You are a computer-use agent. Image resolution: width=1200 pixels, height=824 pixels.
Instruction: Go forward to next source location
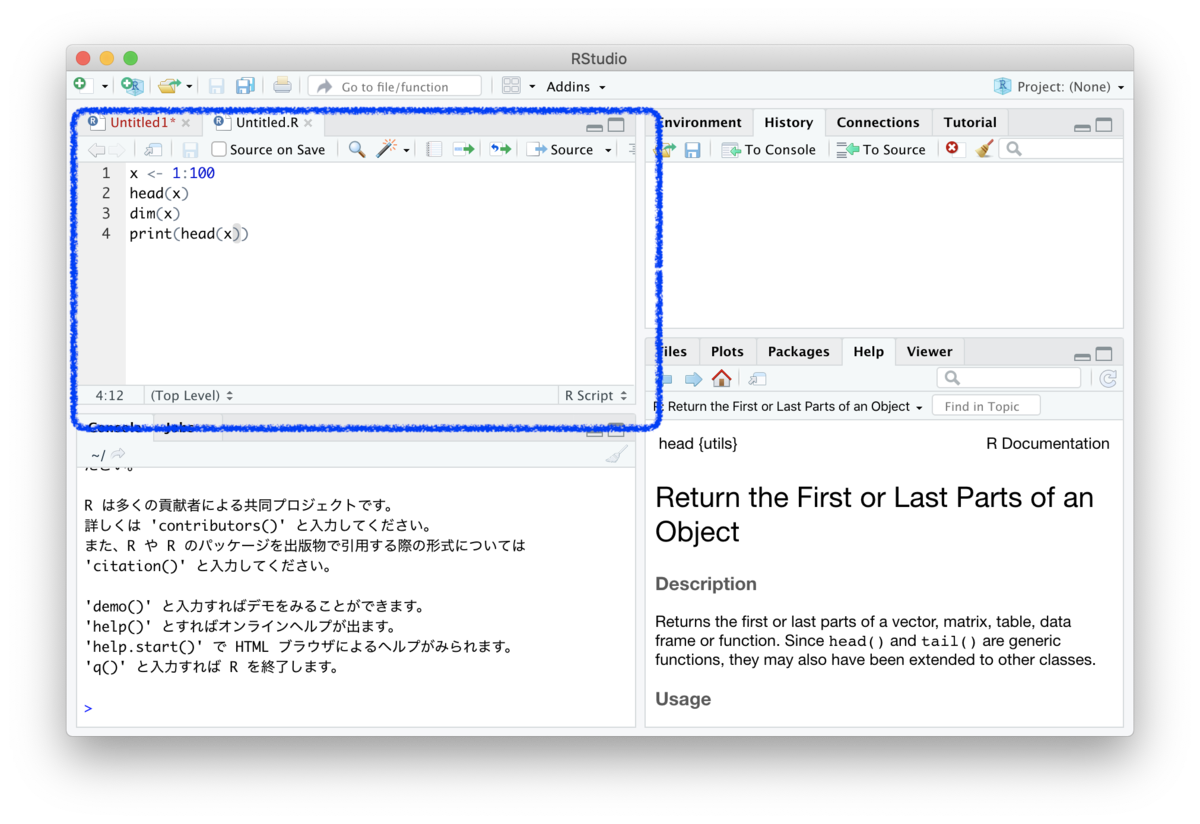coord(117,150)
